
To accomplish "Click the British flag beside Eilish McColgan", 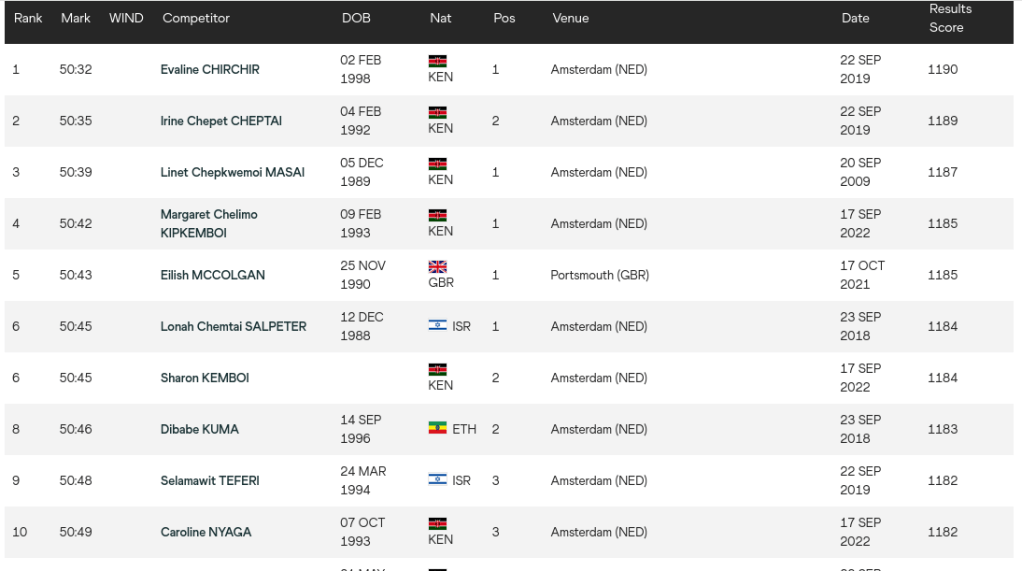I will pyautogui.click(x=437, y=266).
